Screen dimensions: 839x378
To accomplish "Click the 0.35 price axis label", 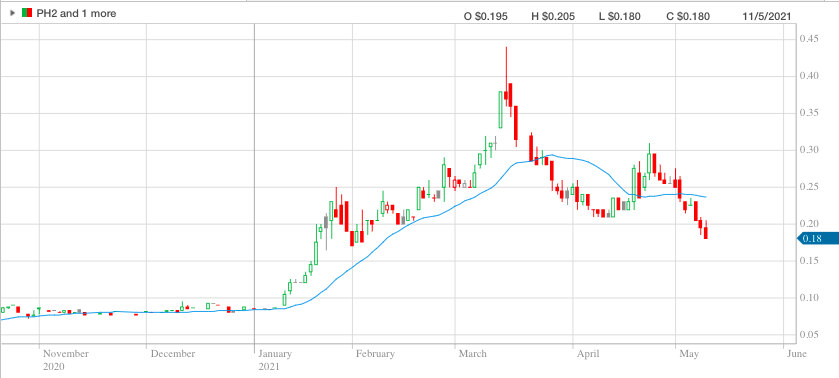I will [x=808, y=113].
